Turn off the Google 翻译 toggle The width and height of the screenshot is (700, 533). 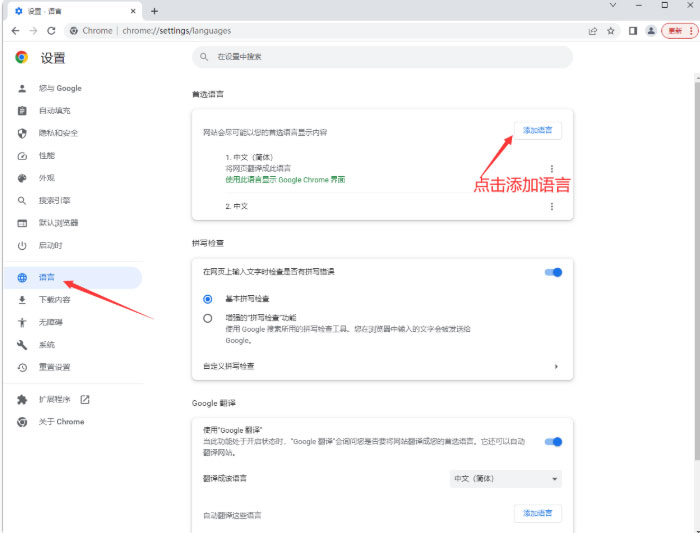tap(553, 441)
